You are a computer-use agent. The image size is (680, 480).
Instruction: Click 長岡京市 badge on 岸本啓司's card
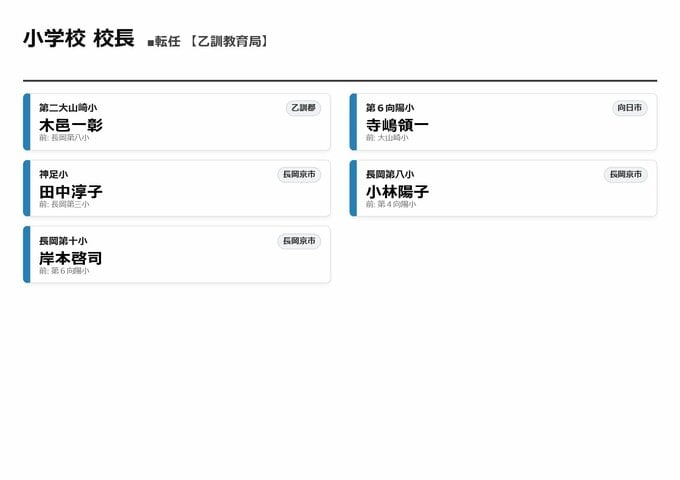299,241
